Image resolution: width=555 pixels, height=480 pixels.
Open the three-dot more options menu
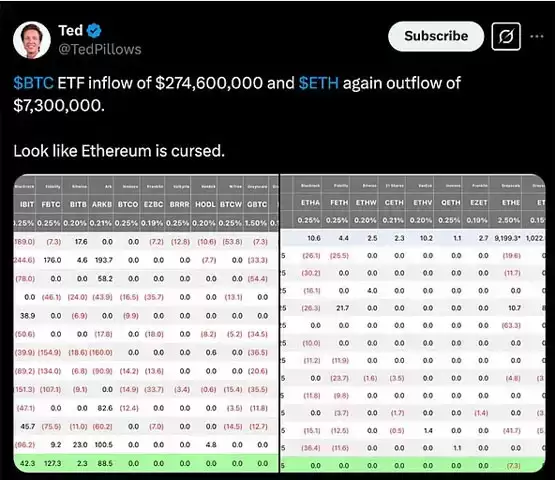point(537,36)
